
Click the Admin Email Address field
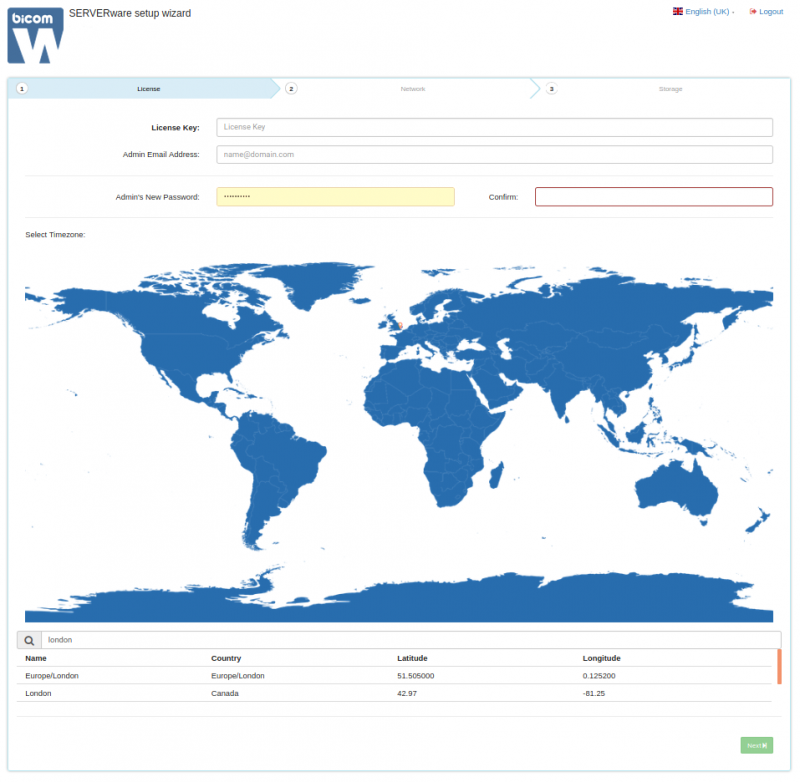tap(494, 154)
